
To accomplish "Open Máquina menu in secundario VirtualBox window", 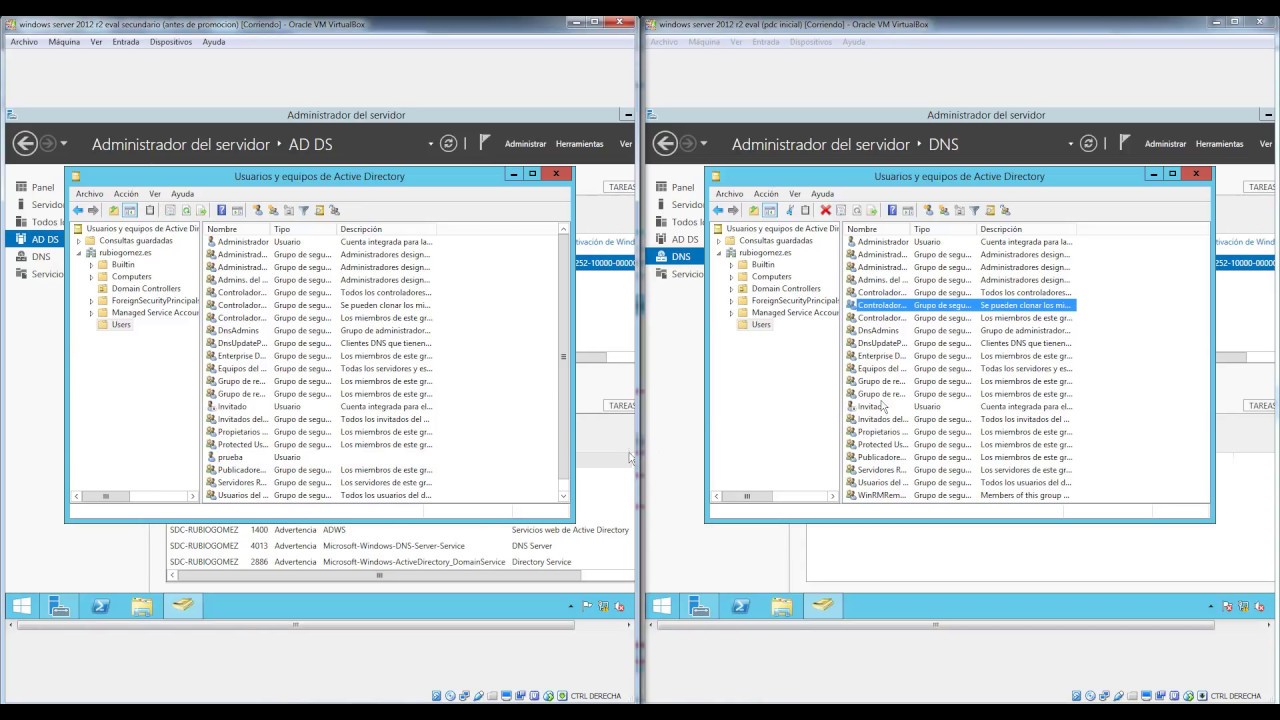I will click(64, 42).
